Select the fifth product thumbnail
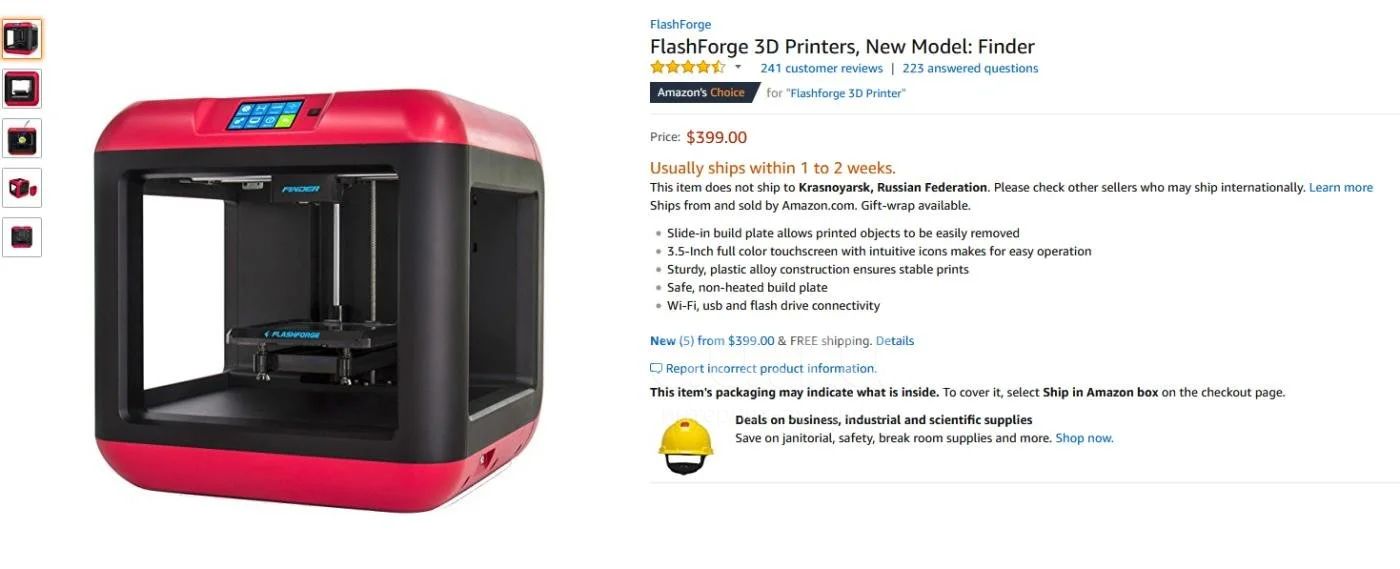 coord(21,237)
